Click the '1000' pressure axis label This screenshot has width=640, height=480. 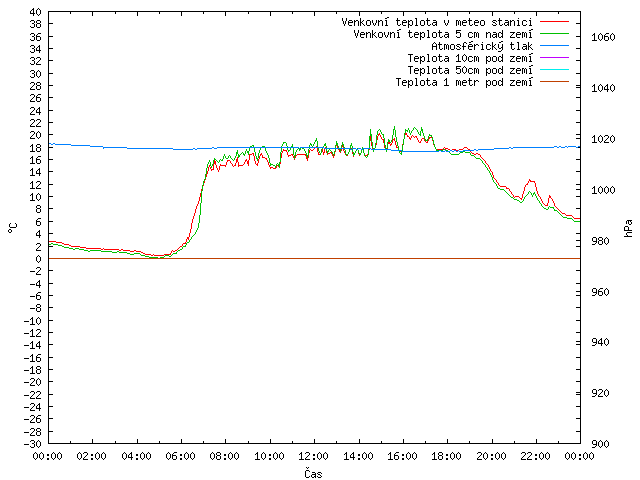pos(603,190)
